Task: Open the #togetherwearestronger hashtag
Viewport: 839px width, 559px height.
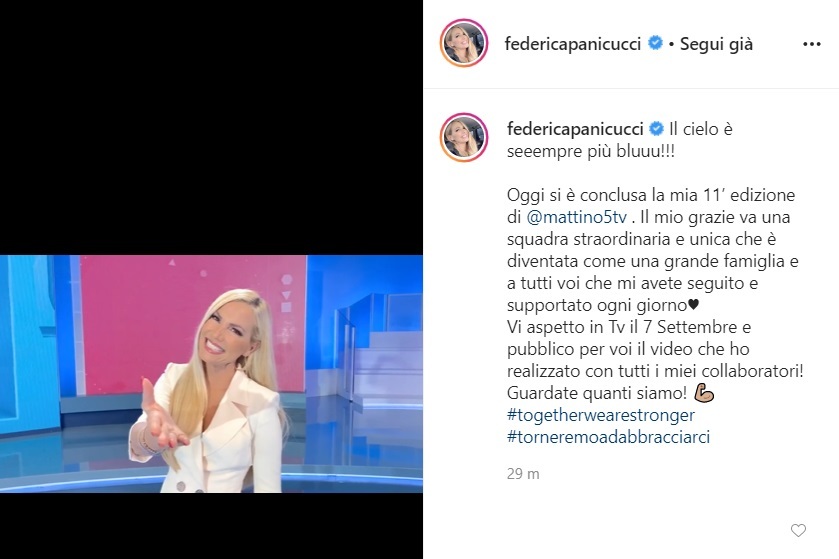Action: 600,415
